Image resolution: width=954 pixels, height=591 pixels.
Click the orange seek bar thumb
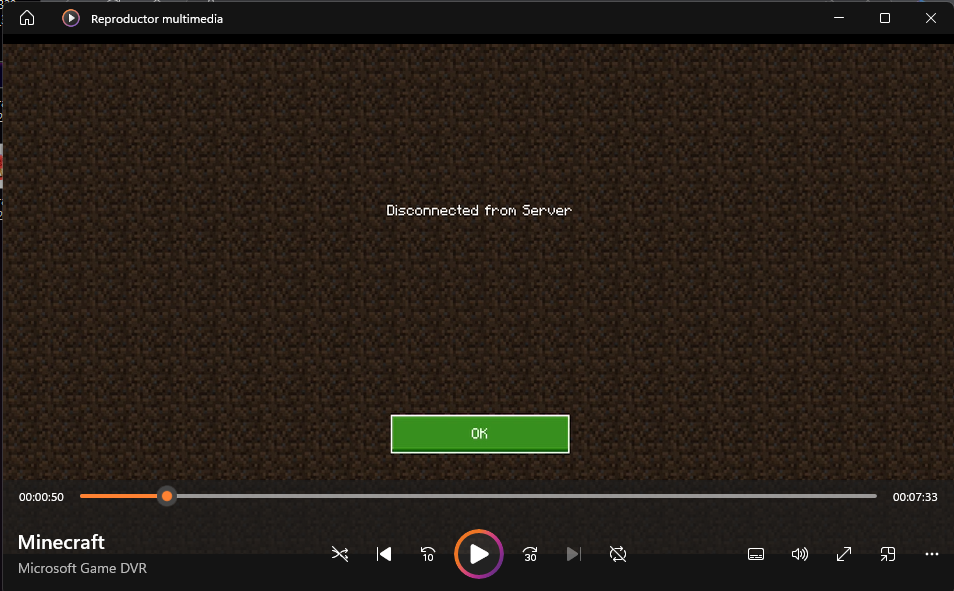pos(167,496)
